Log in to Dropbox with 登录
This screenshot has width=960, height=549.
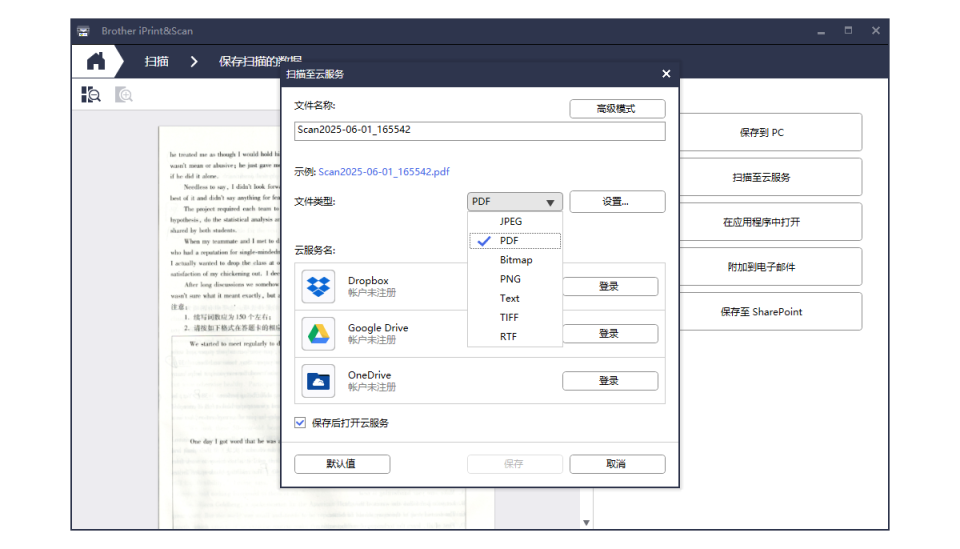610,286
